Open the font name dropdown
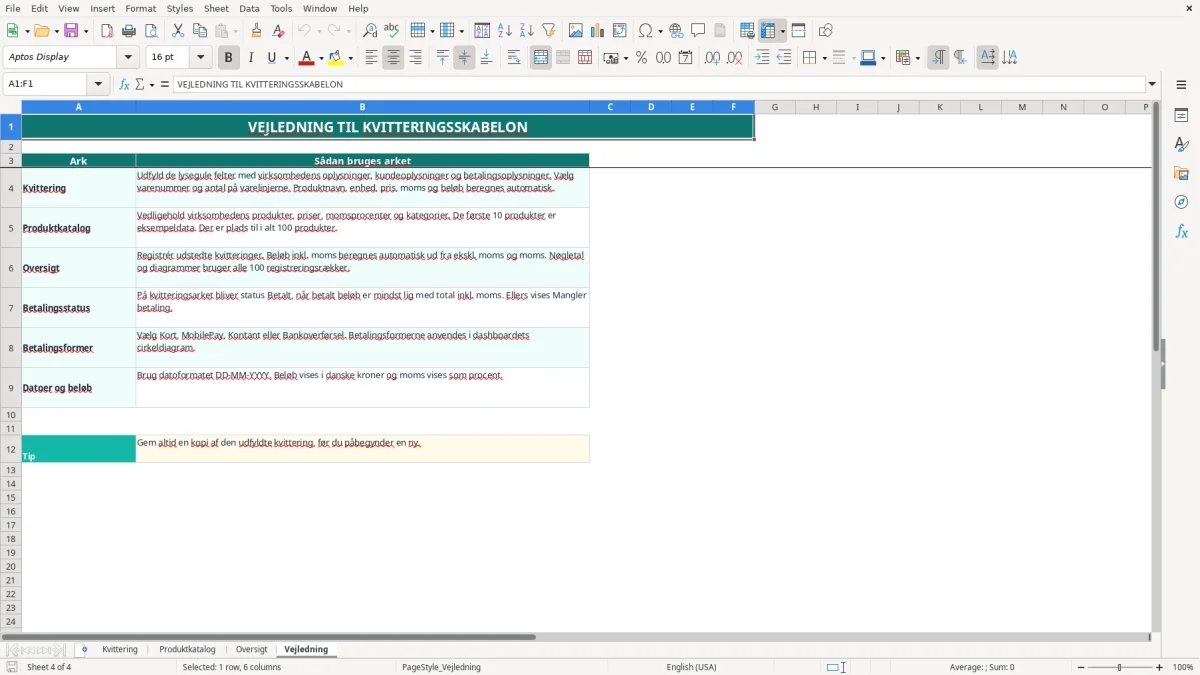Screen dimensions: 1200x675 point(128,58)
